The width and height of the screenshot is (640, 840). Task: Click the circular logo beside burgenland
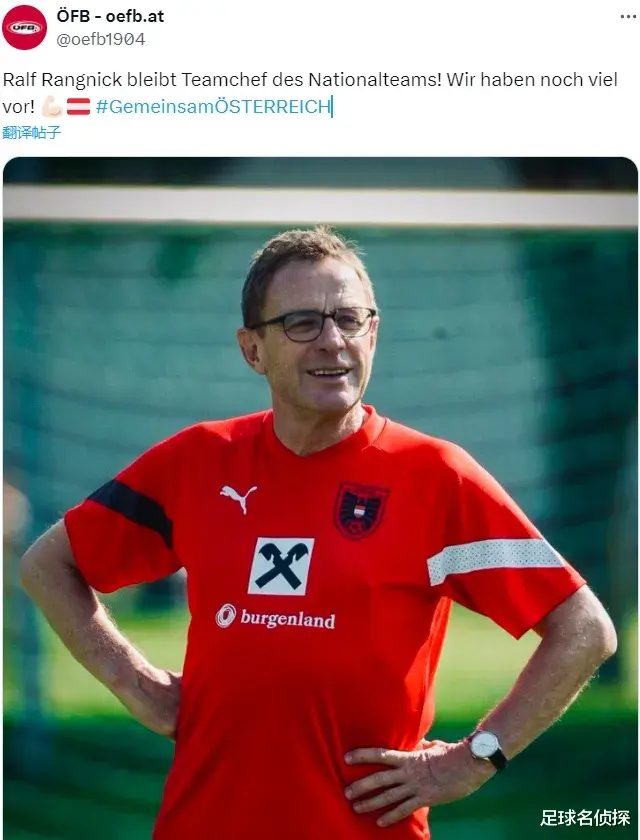[x=225, y=616]
